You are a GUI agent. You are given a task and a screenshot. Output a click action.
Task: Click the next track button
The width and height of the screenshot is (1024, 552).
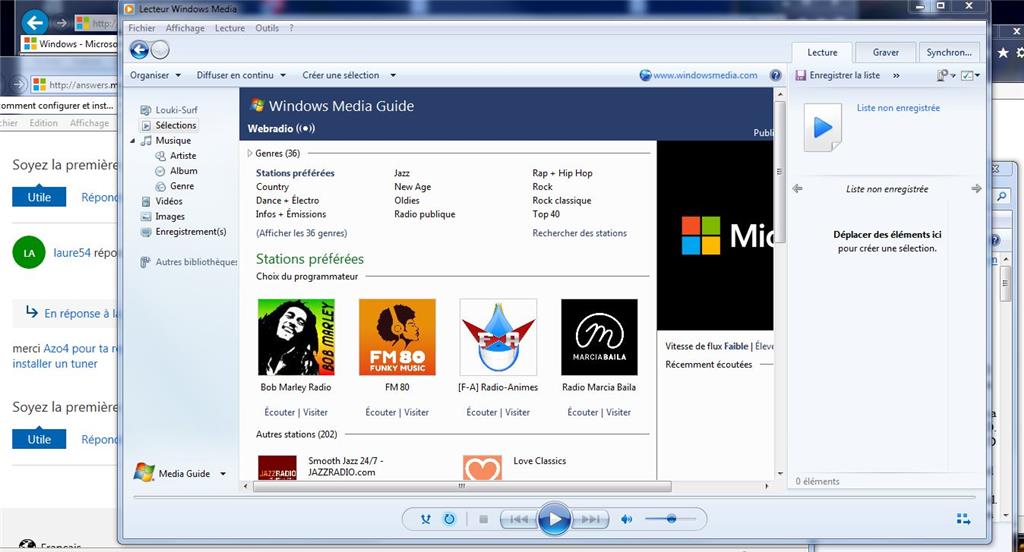tap(590, 519)
